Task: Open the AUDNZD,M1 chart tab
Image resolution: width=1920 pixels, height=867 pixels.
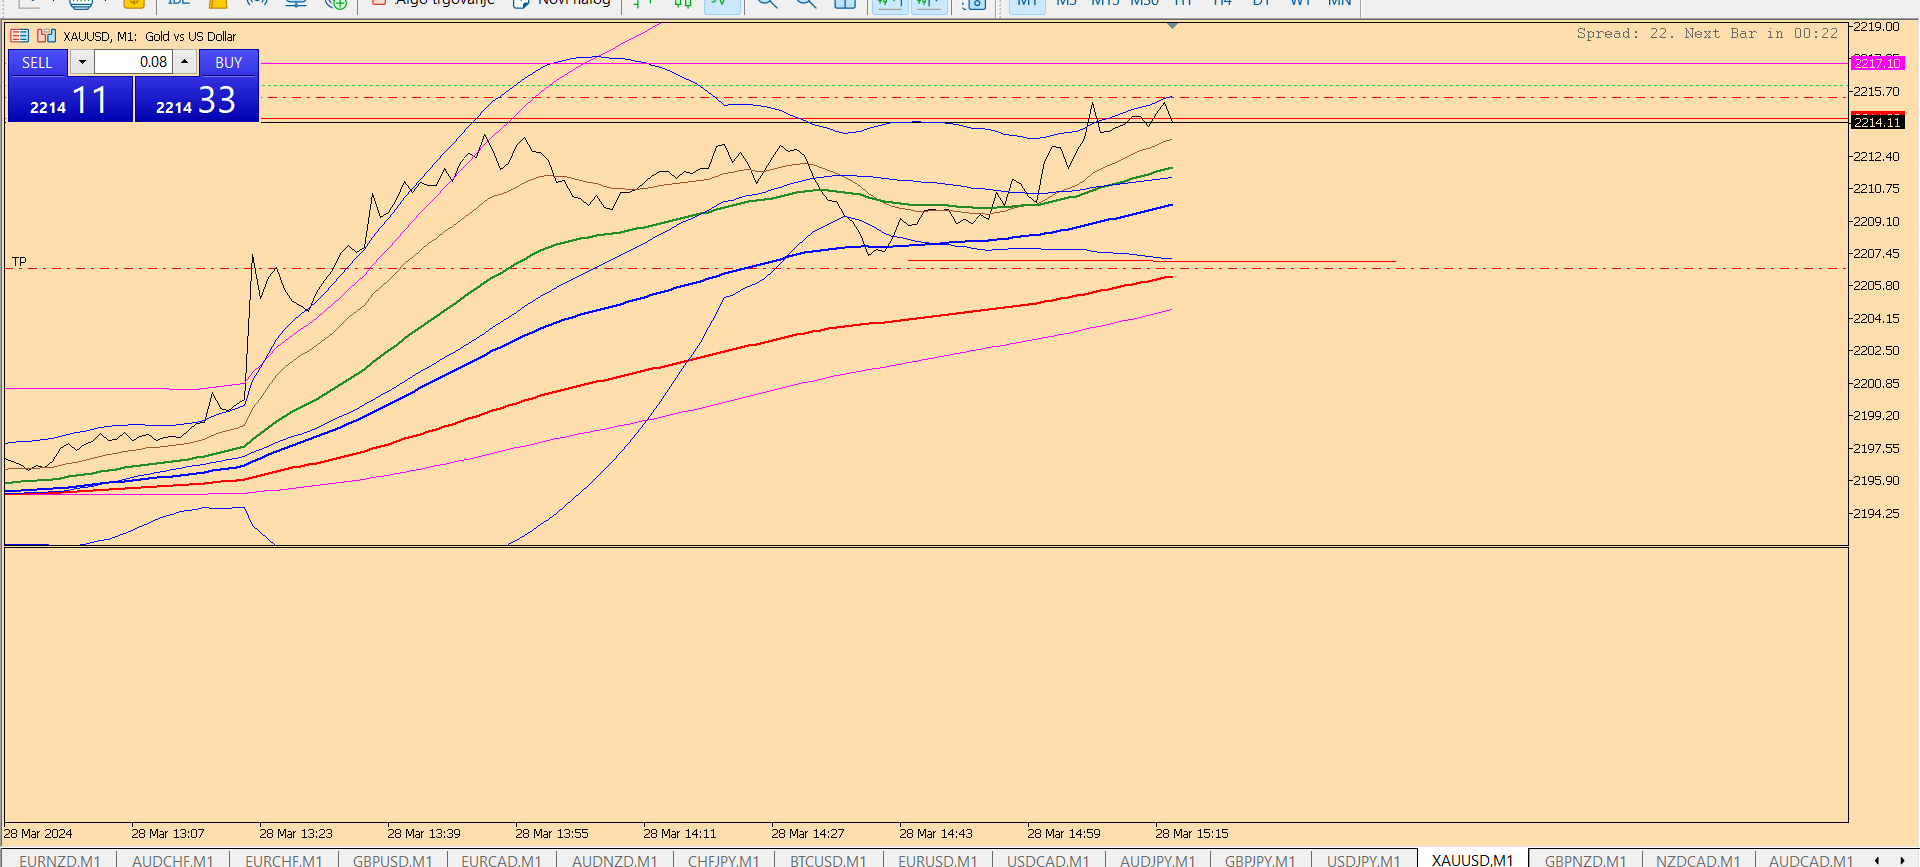Action: 615,860
